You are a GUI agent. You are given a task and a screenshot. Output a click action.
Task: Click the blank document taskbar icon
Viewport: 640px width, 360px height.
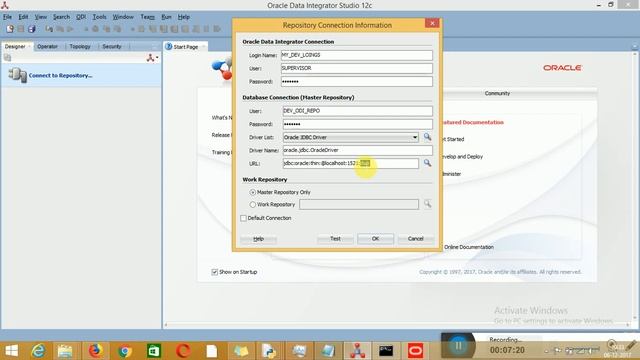[x=211, y=351]
